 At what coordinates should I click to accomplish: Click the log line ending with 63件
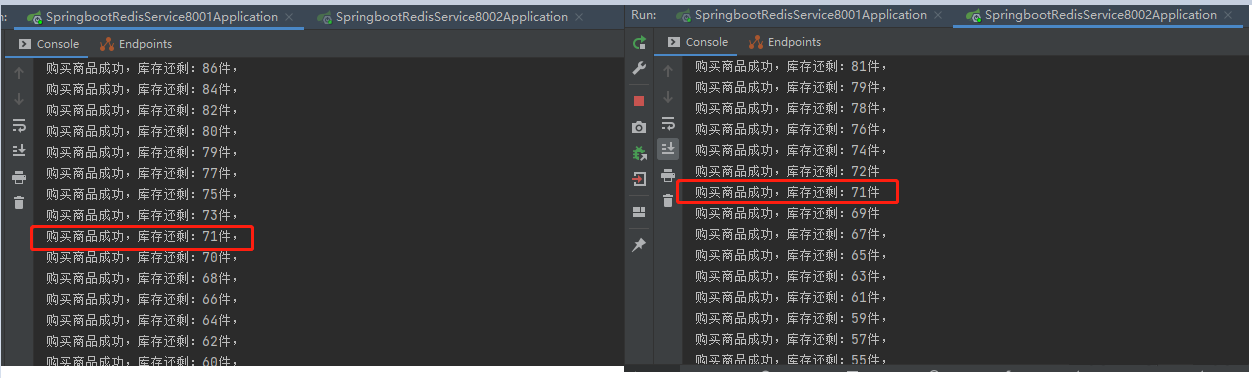pyautogui.click(x=791, y=276)
